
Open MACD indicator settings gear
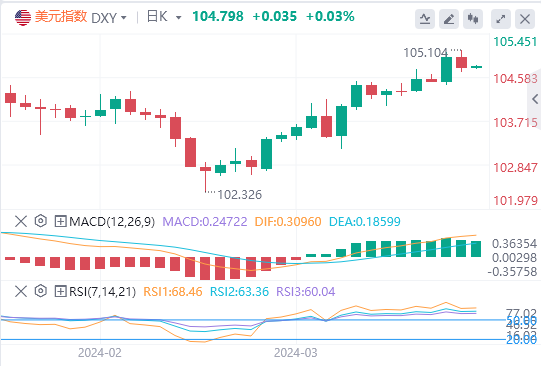click(41, 221)
